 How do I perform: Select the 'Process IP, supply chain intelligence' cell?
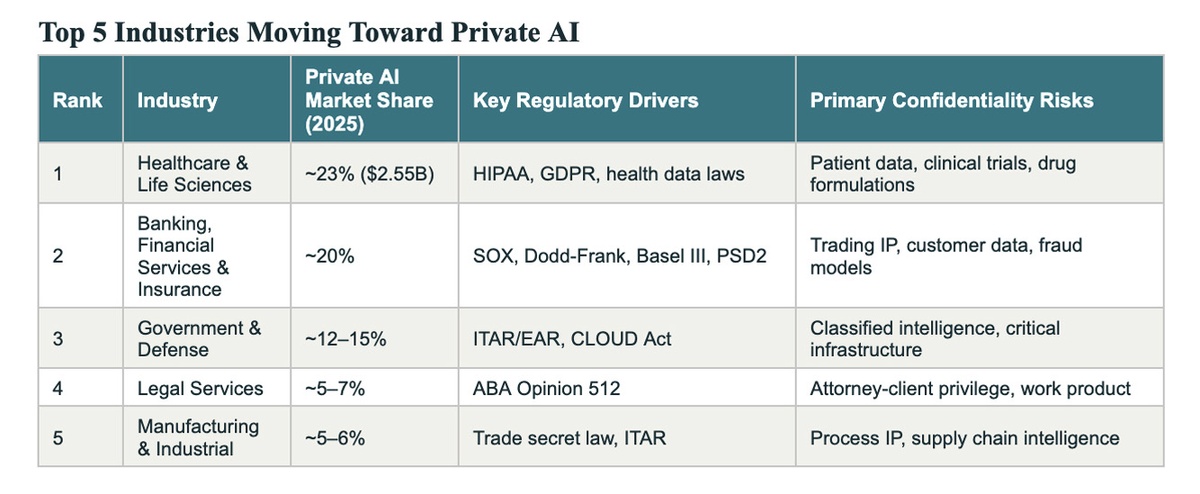(964, 438)
